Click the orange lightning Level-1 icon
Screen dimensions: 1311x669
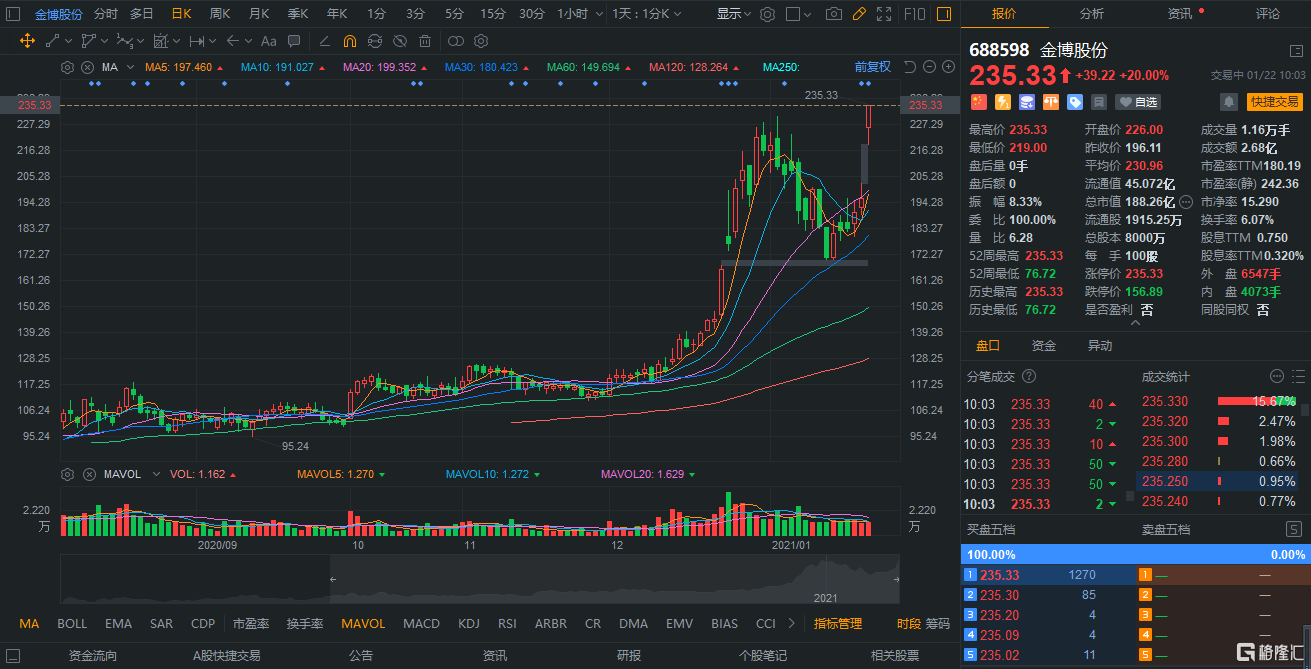(x=1002, y=102)
